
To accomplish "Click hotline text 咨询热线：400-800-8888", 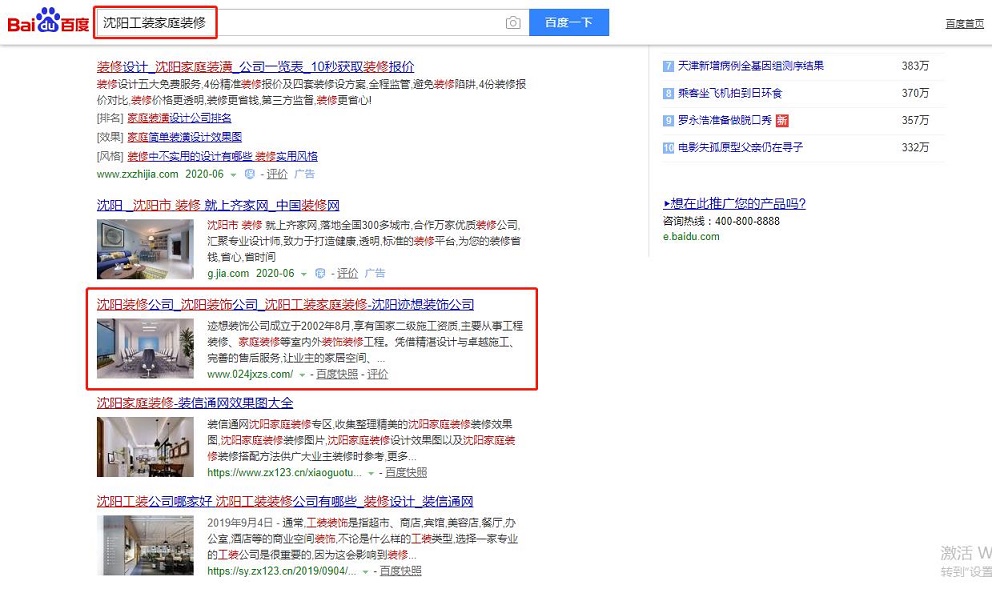I will [x=721, y=222].
